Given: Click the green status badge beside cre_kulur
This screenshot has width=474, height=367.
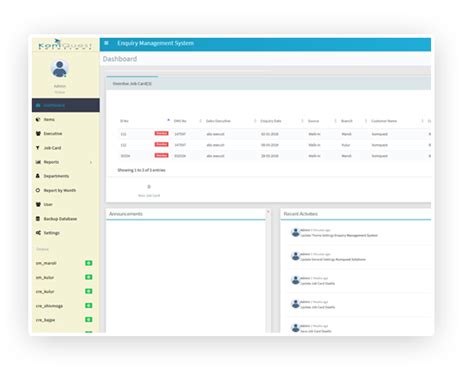Looking at the screenshot, I should (x=89, y=291).
